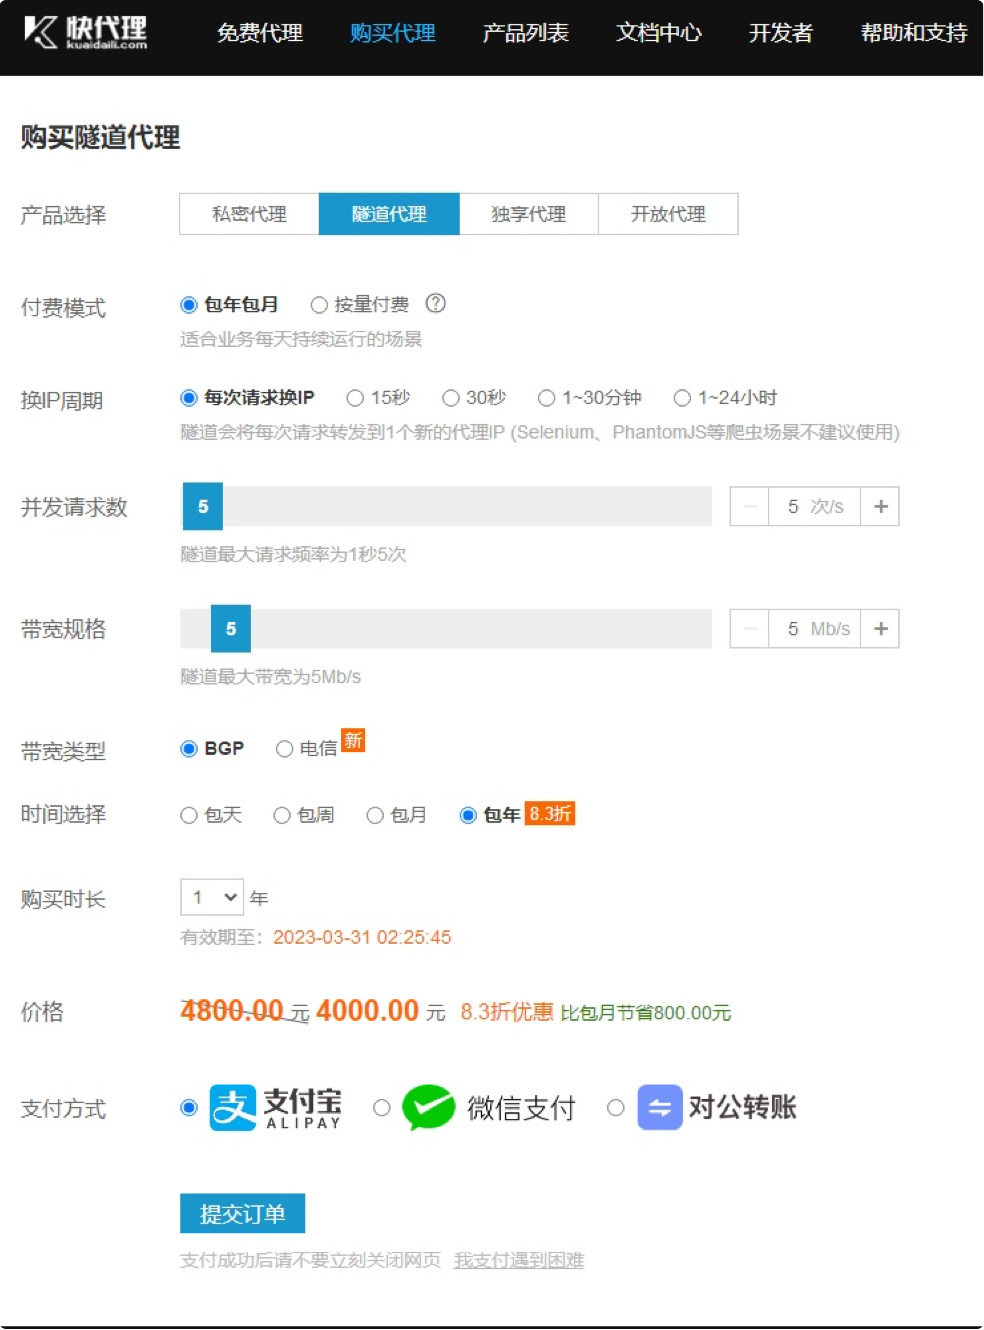Viewport: 984px width, 1330px height.
Task: Click the 带宽规格 slider handle
Action: (231, 629)
